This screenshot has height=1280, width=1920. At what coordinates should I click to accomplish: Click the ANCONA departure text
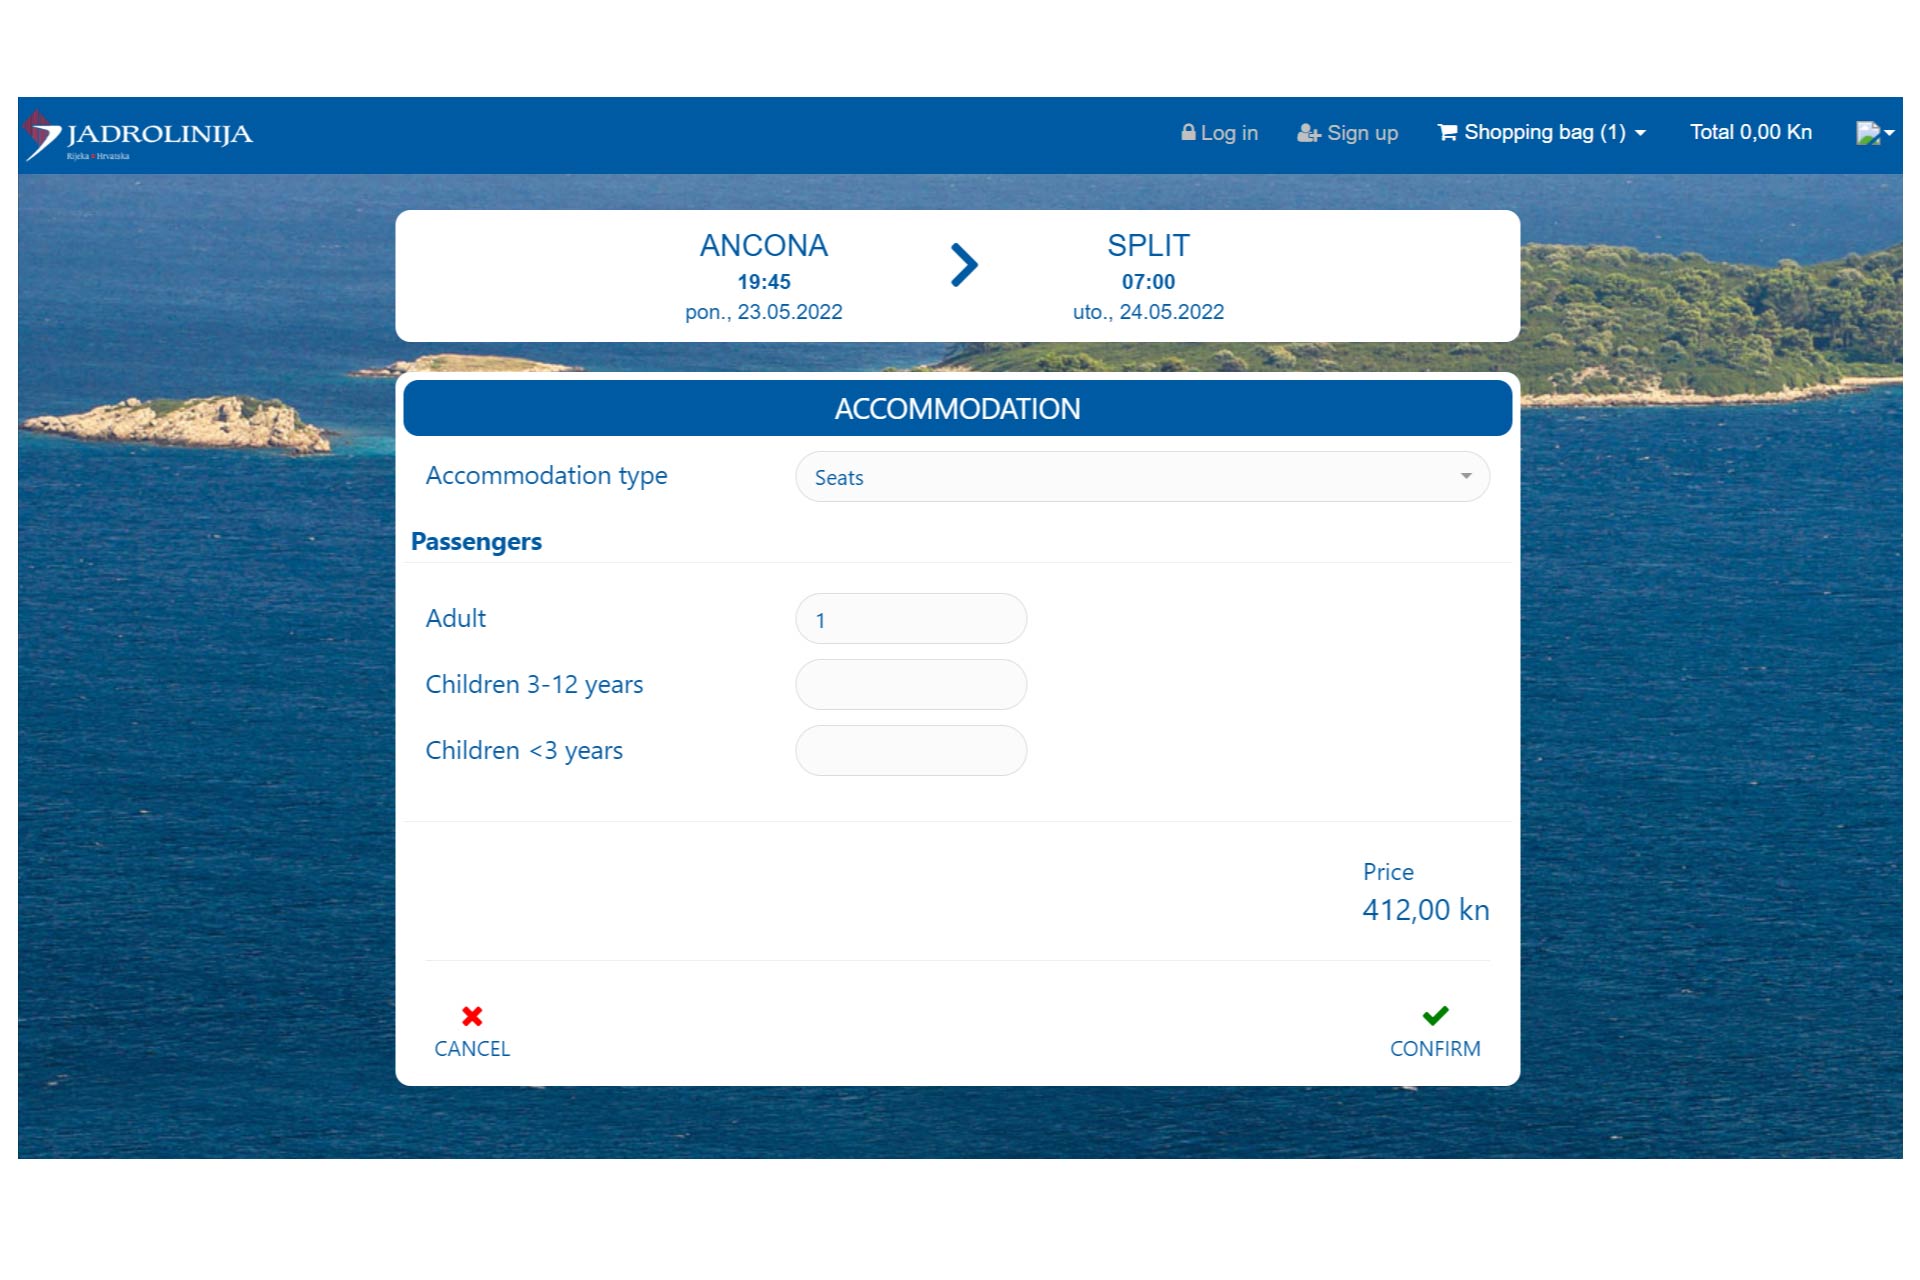[x=763, y=245]
